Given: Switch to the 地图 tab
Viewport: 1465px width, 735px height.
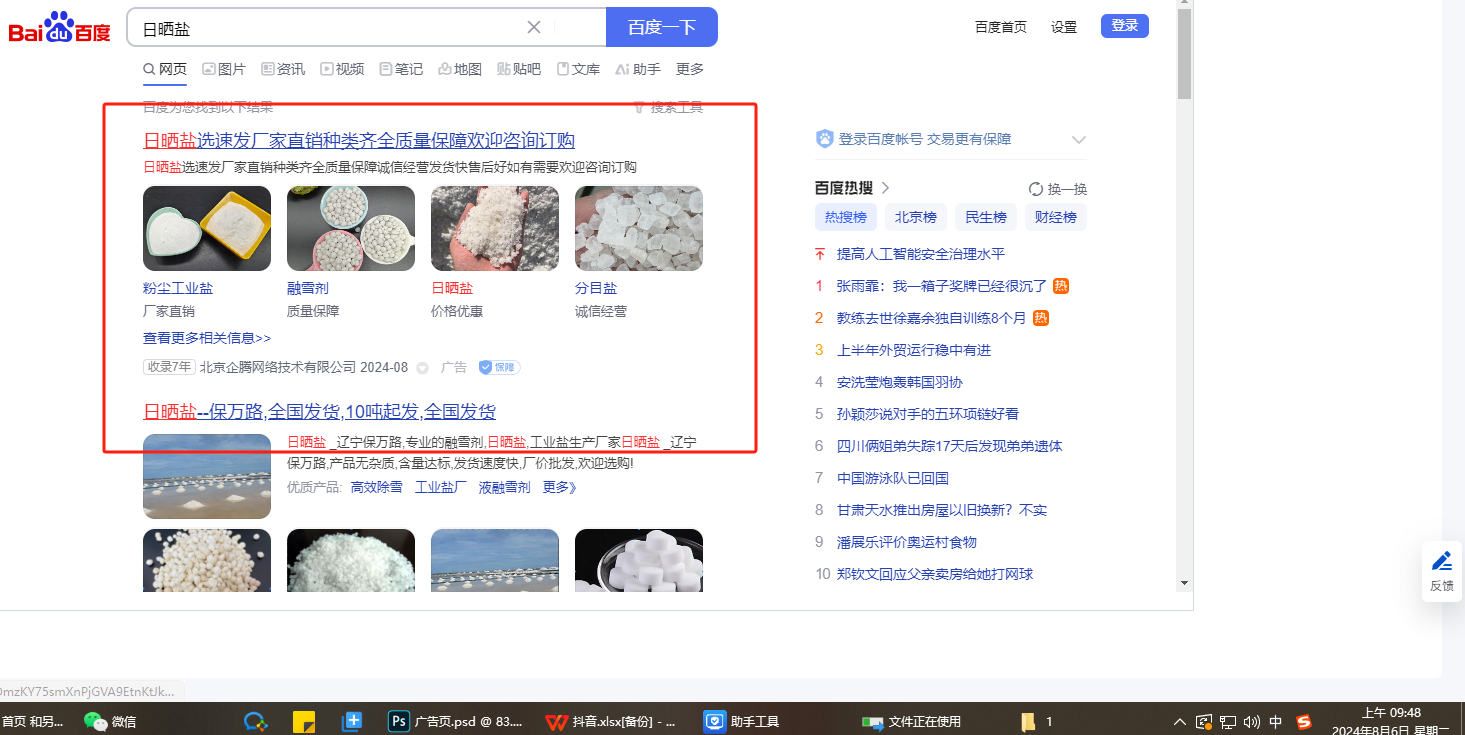Looking at the screenshot, I should click(x=460, y=69).
